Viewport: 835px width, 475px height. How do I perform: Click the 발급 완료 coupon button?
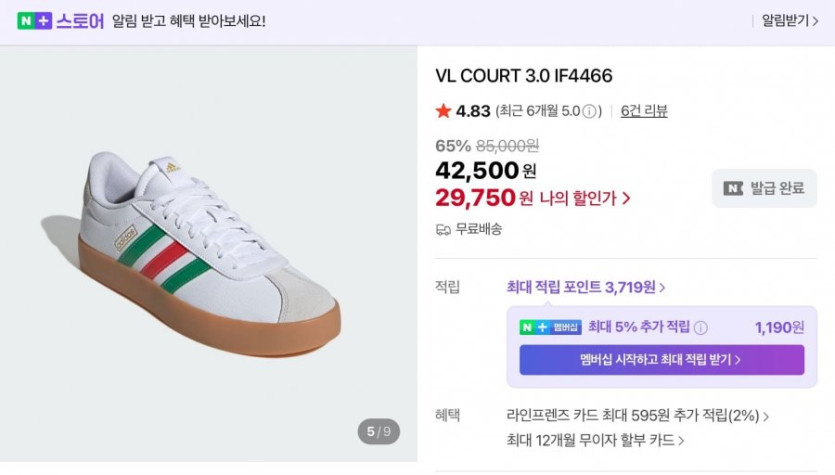[x=764, y=188]
